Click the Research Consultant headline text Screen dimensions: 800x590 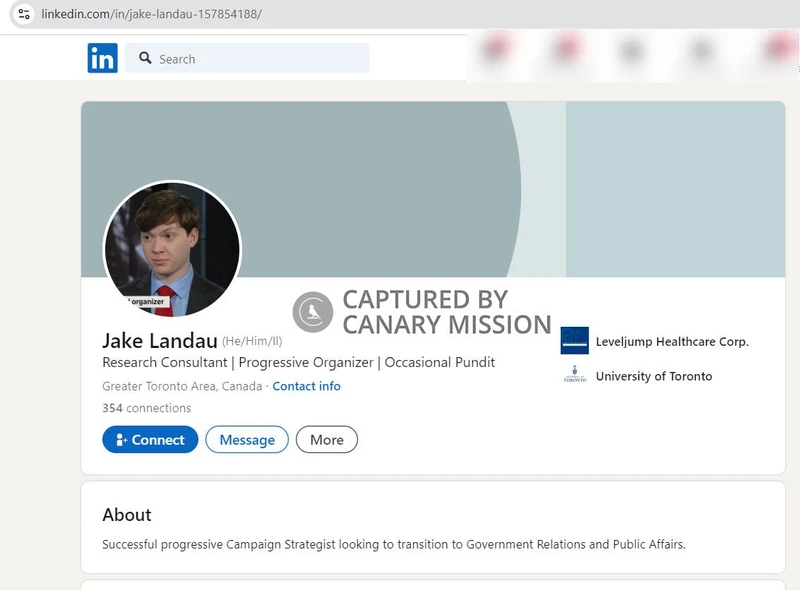(298, 362)
